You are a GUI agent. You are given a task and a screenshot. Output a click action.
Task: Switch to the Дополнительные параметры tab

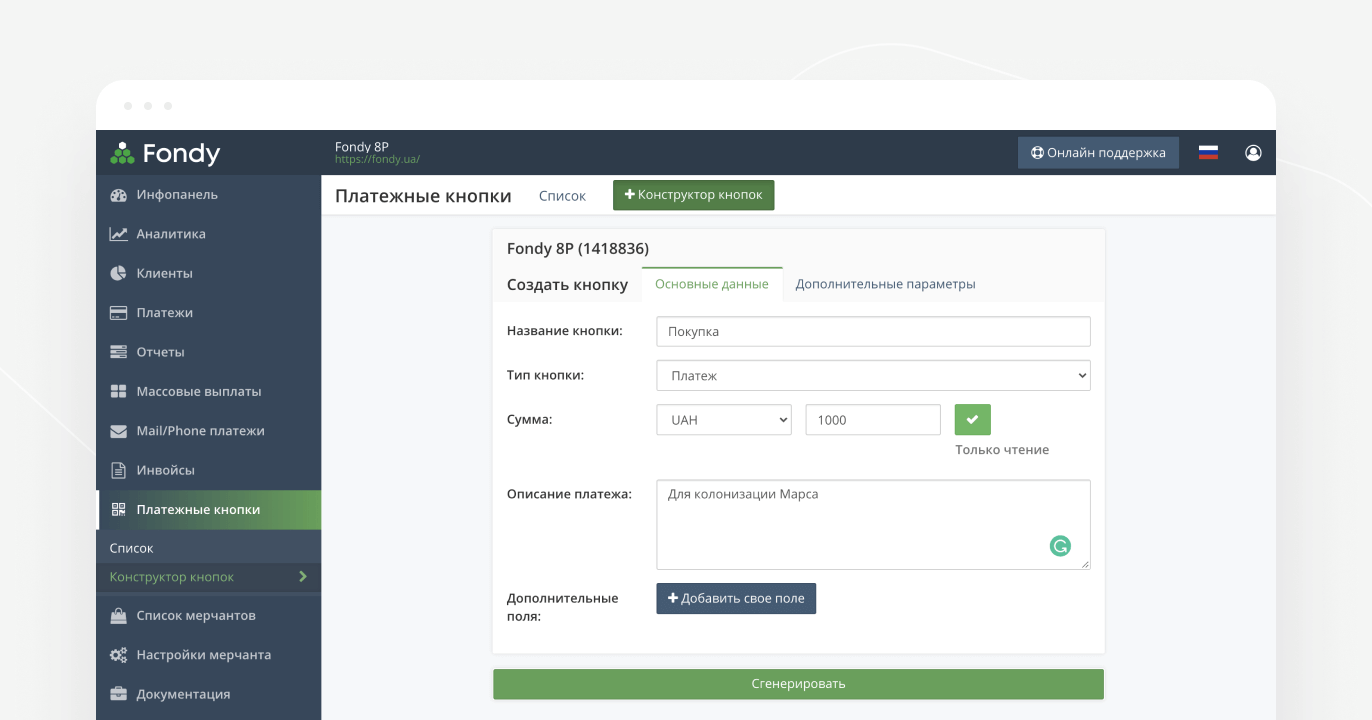[x=885, y=284]
